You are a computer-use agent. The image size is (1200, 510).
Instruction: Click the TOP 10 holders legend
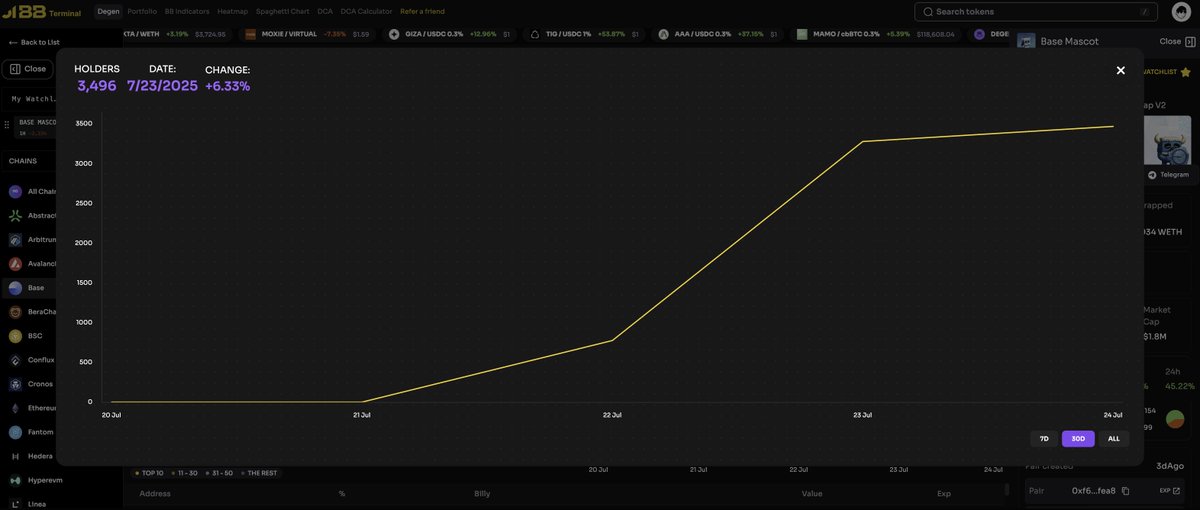(148, 473)
